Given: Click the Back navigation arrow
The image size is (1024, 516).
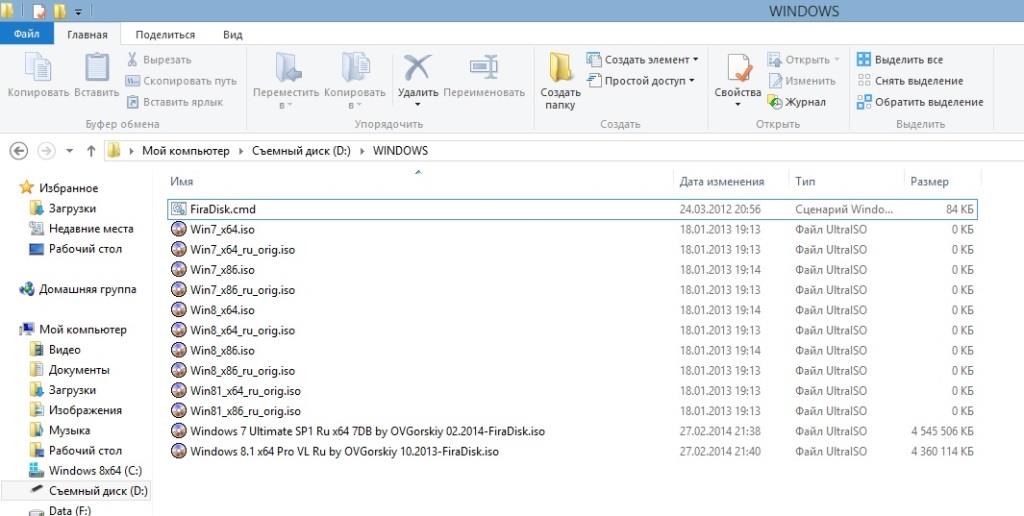Looking at the screenshot, I should (x=19, y=151).
